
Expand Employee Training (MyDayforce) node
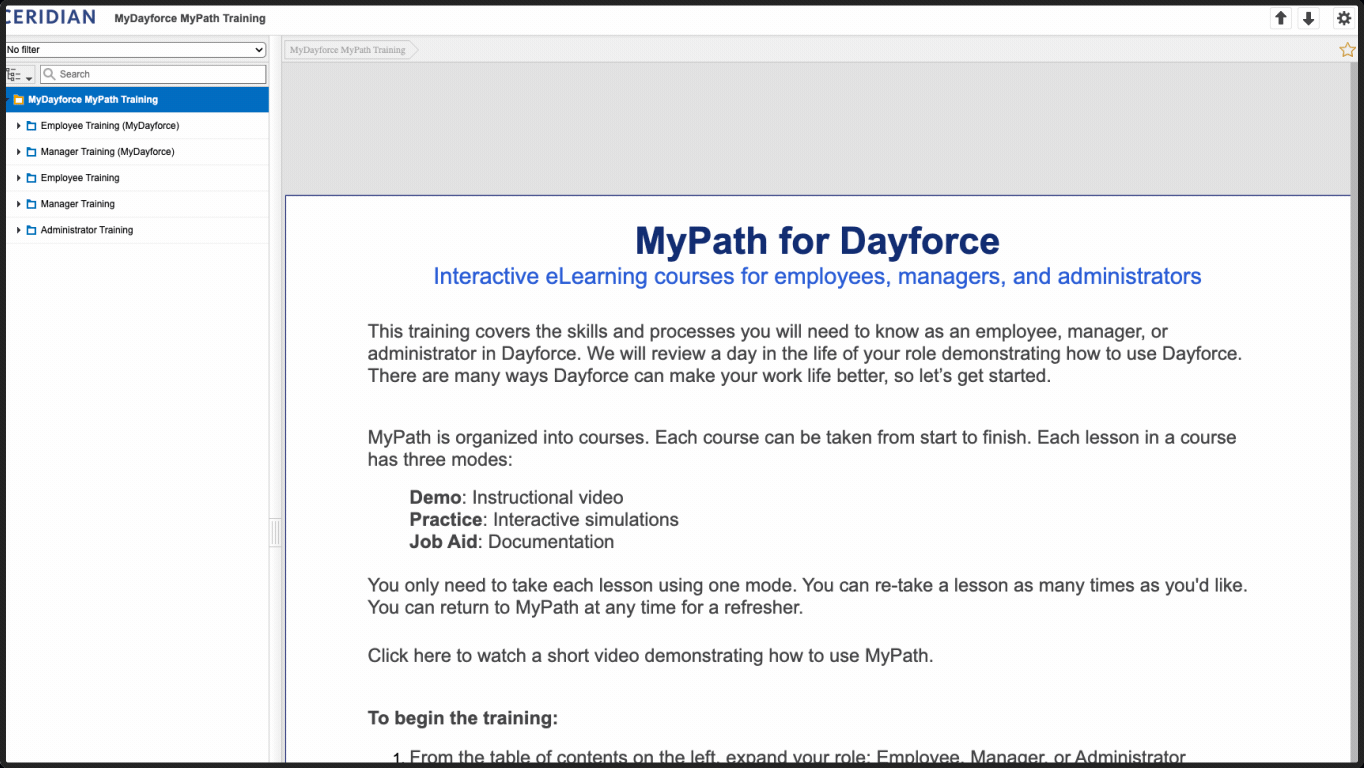[x=18, y=126]
